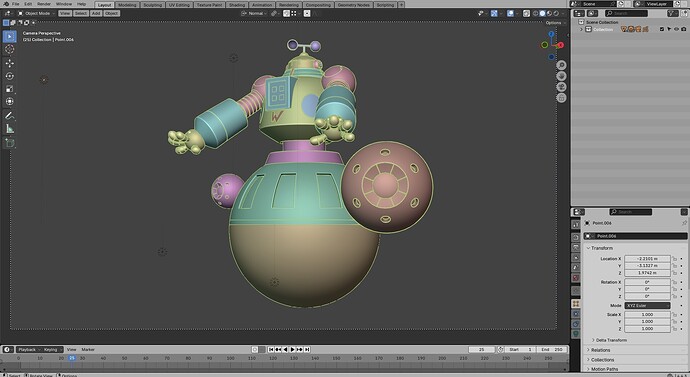The image size is (690, 377).
Task: Activate the Move tool
Action: pos(9,63)
